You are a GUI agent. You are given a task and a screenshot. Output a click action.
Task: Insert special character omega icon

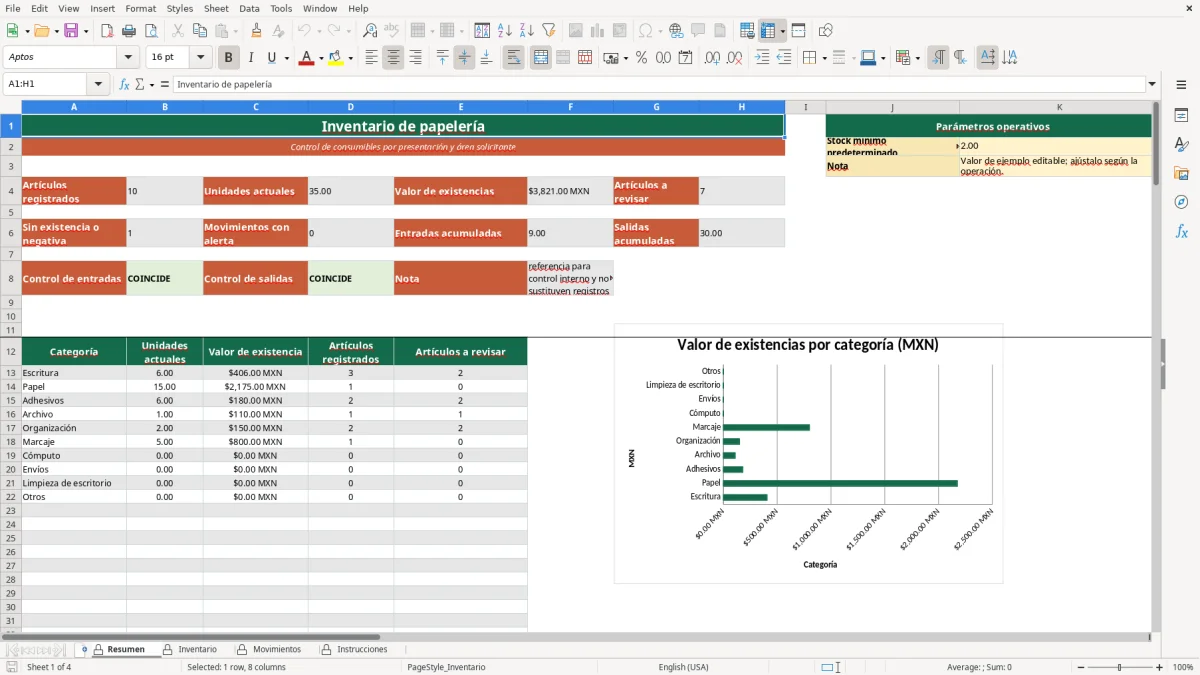(645, 31)
